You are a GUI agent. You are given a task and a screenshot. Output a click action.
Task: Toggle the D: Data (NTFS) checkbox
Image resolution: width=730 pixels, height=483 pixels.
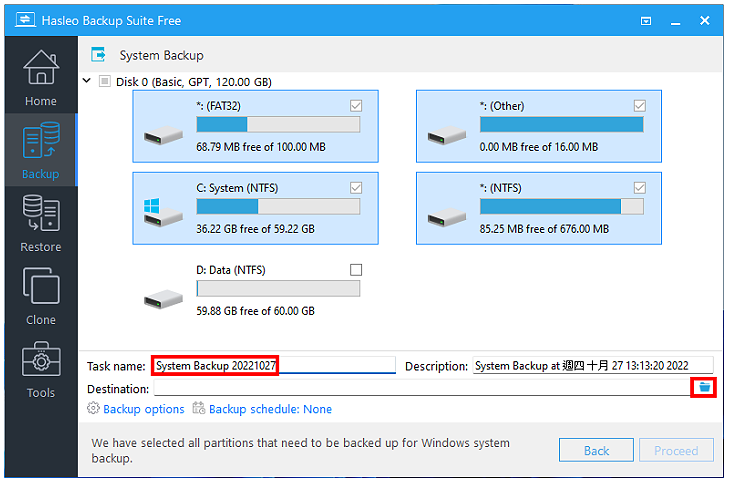356,270
